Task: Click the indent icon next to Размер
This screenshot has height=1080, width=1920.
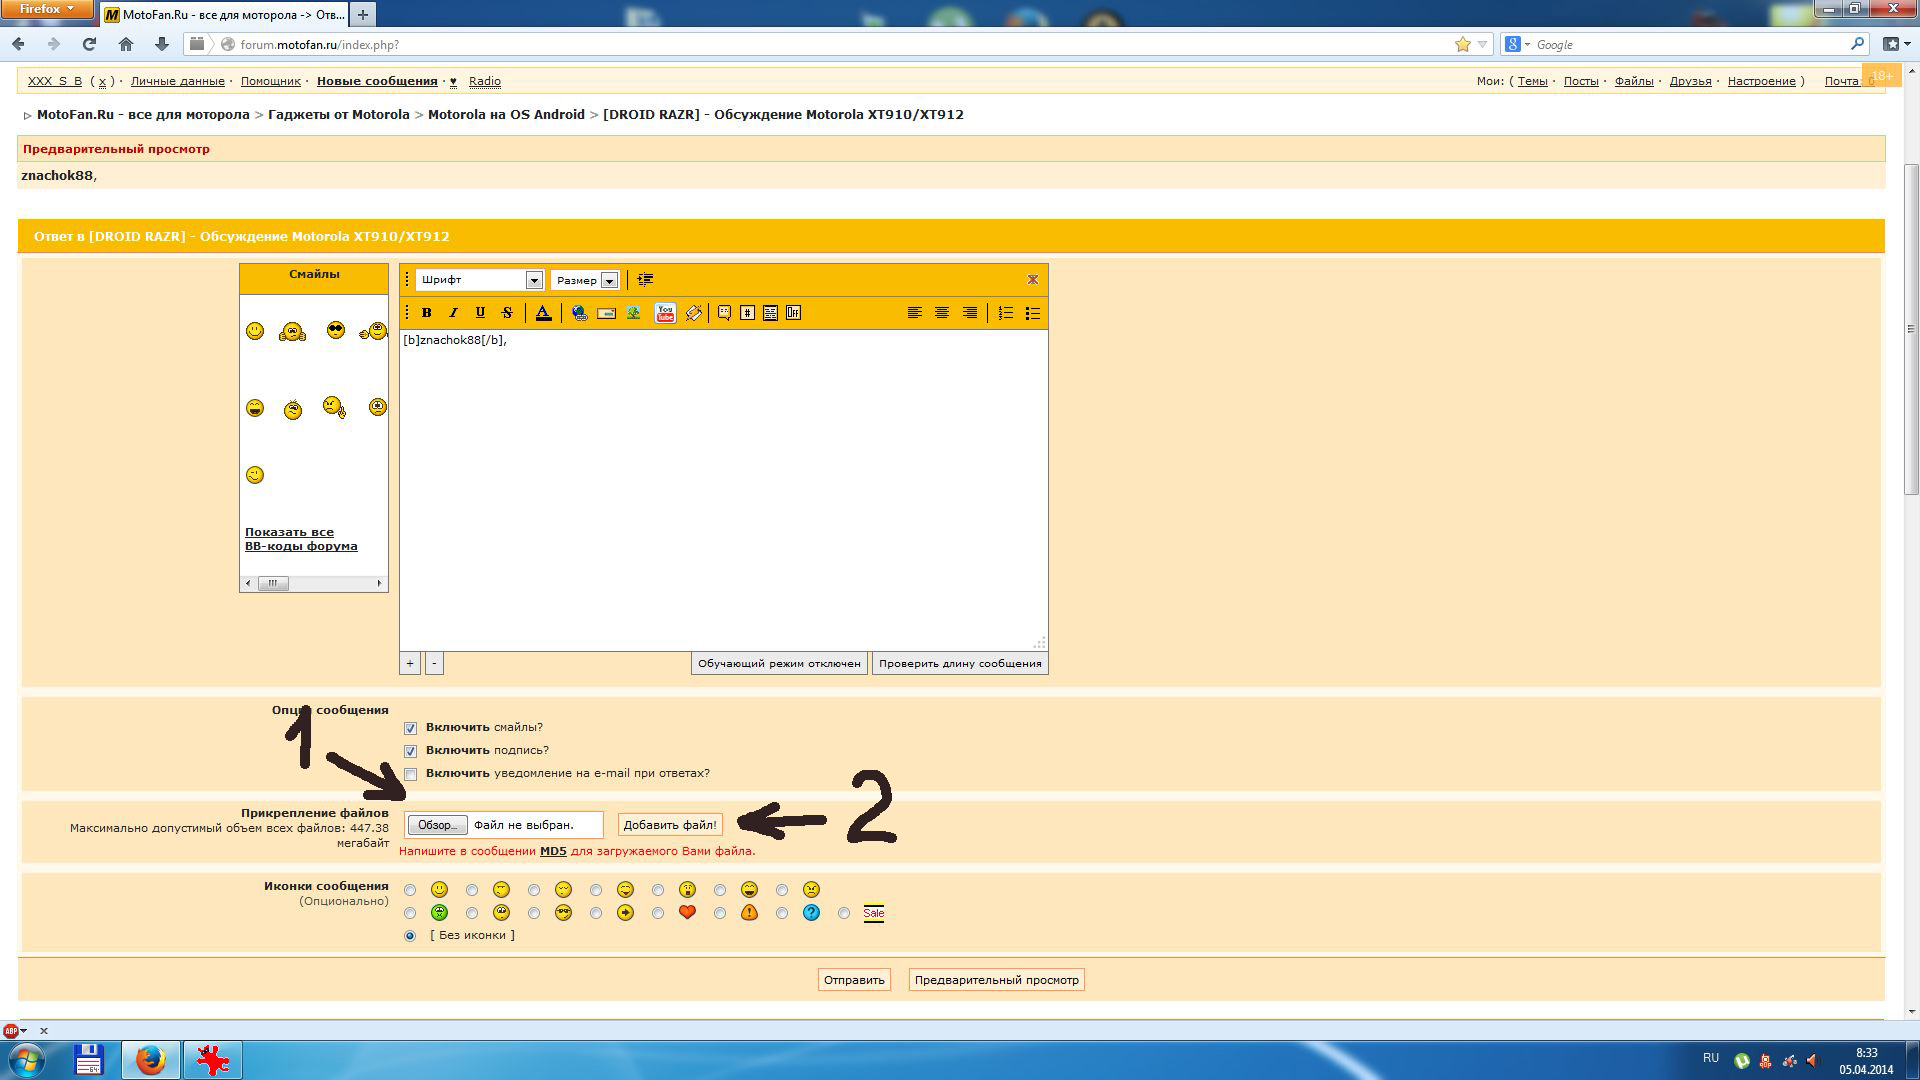Action: coord(645,280)
